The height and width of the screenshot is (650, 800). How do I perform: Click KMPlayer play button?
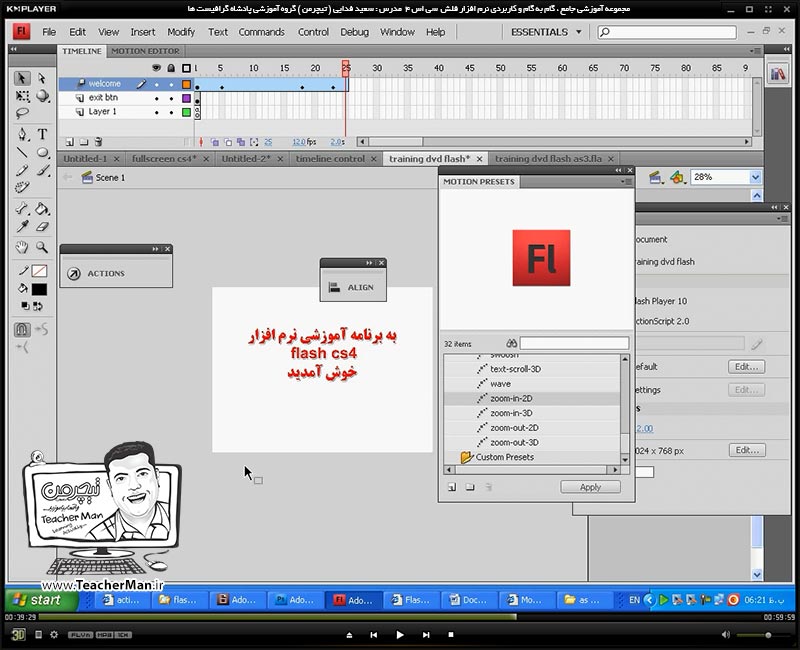[399, 635]
